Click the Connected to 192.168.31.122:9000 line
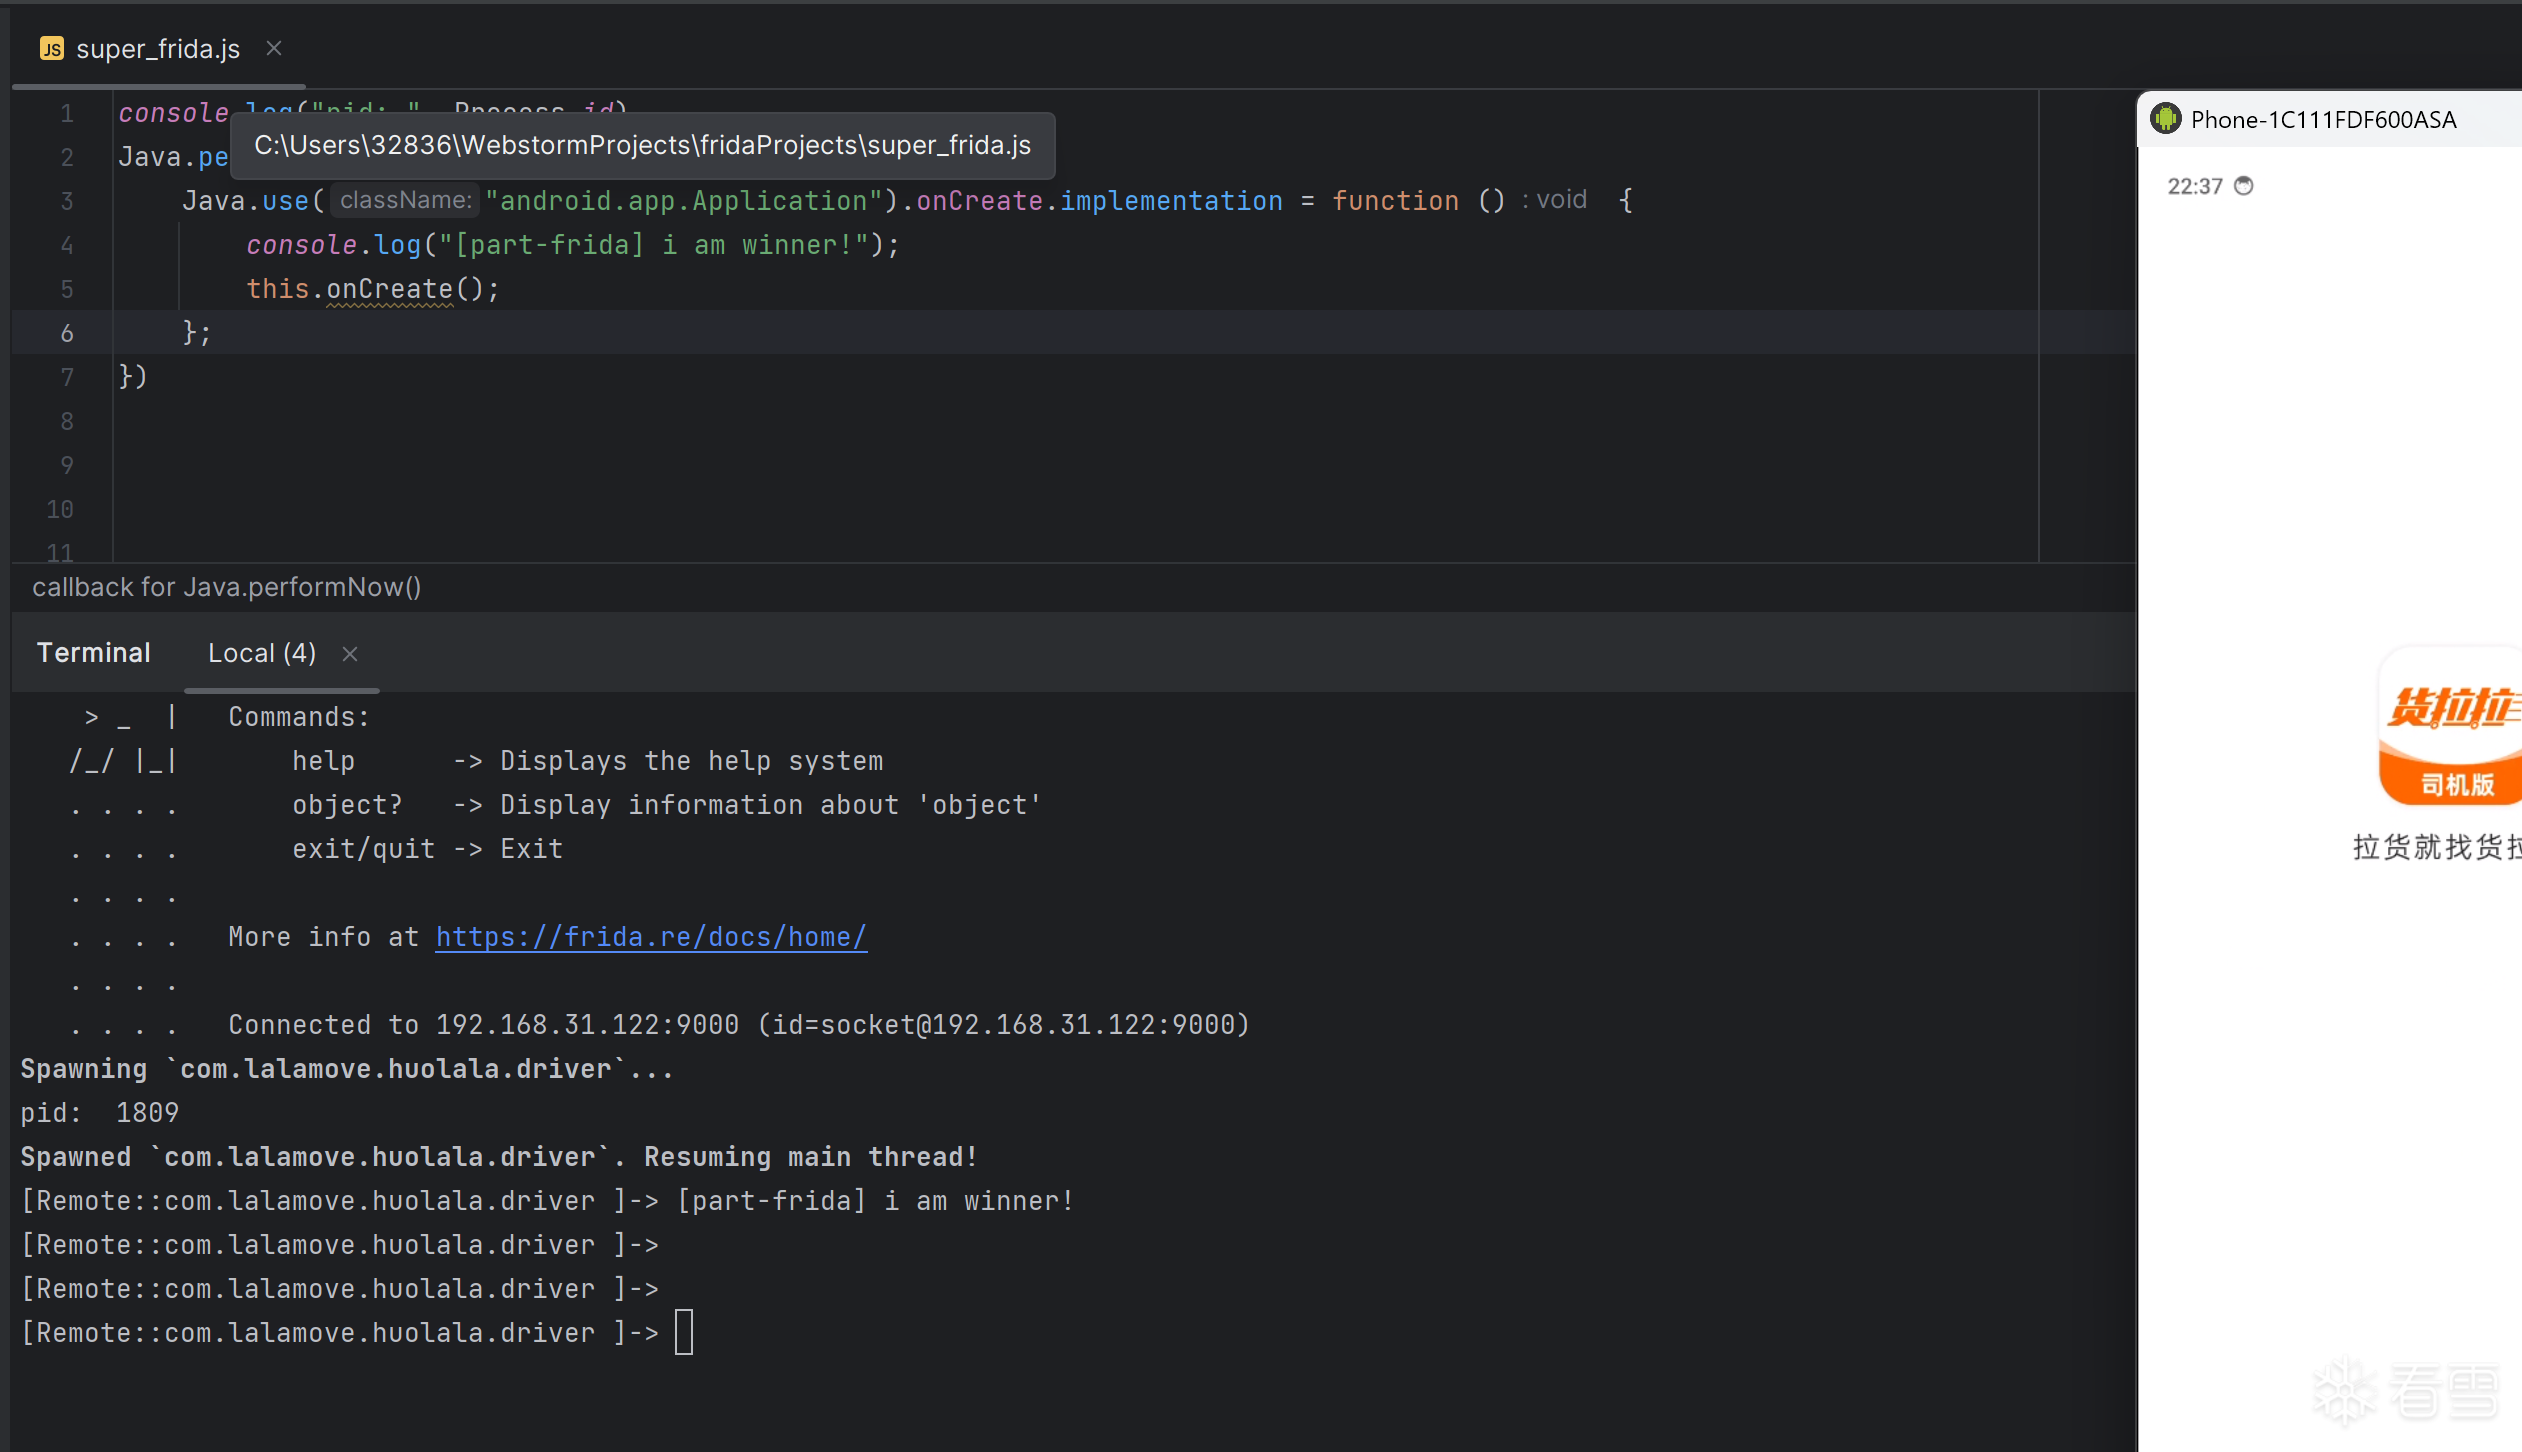The height and width of the screenshot is (1452, 2522). pyautogui.click(x=739, y=1024)
